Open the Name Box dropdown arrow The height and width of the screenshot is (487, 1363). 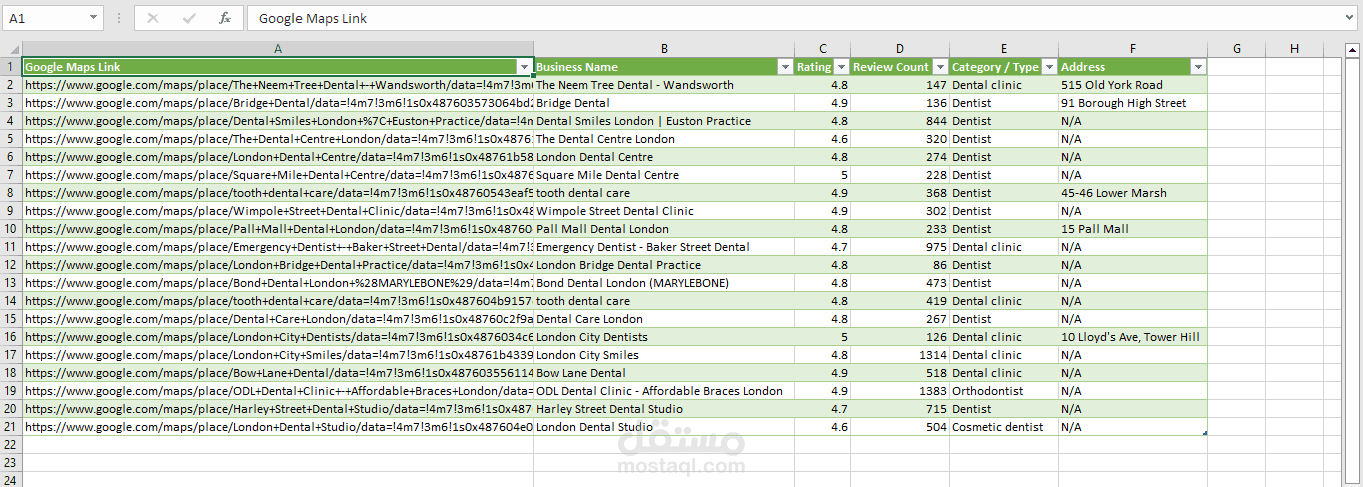pyautogui.click(x=94, y=18)
